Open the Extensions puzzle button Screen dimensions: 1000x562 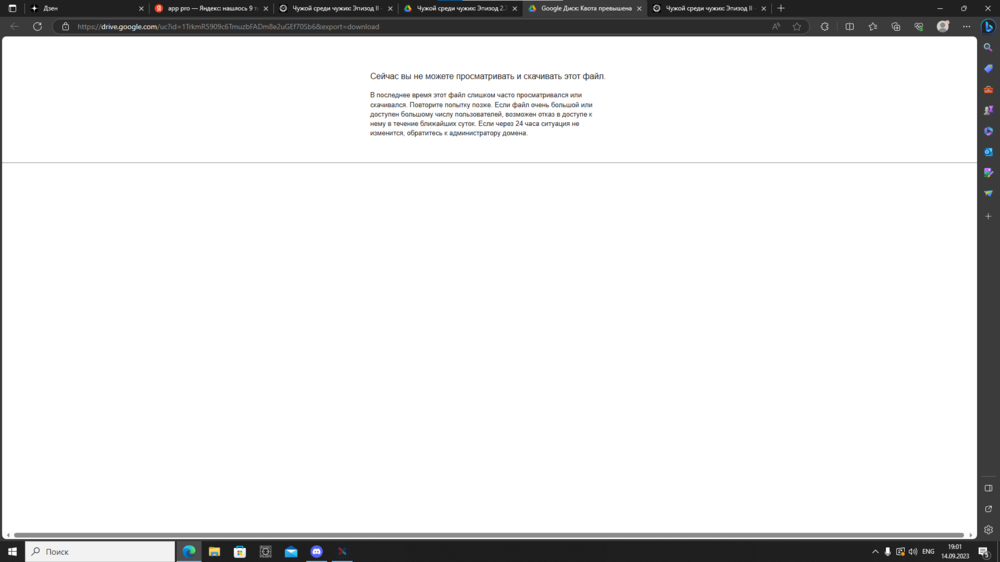point(825,27)
